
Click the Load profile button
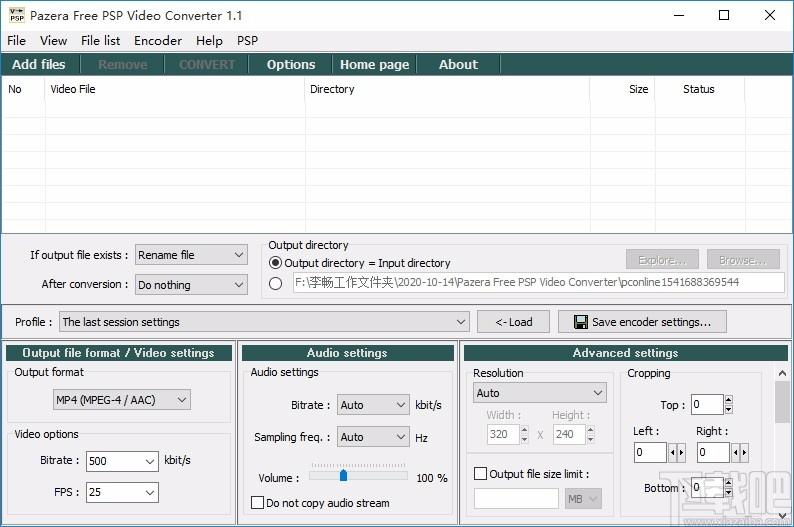[513, 322]
